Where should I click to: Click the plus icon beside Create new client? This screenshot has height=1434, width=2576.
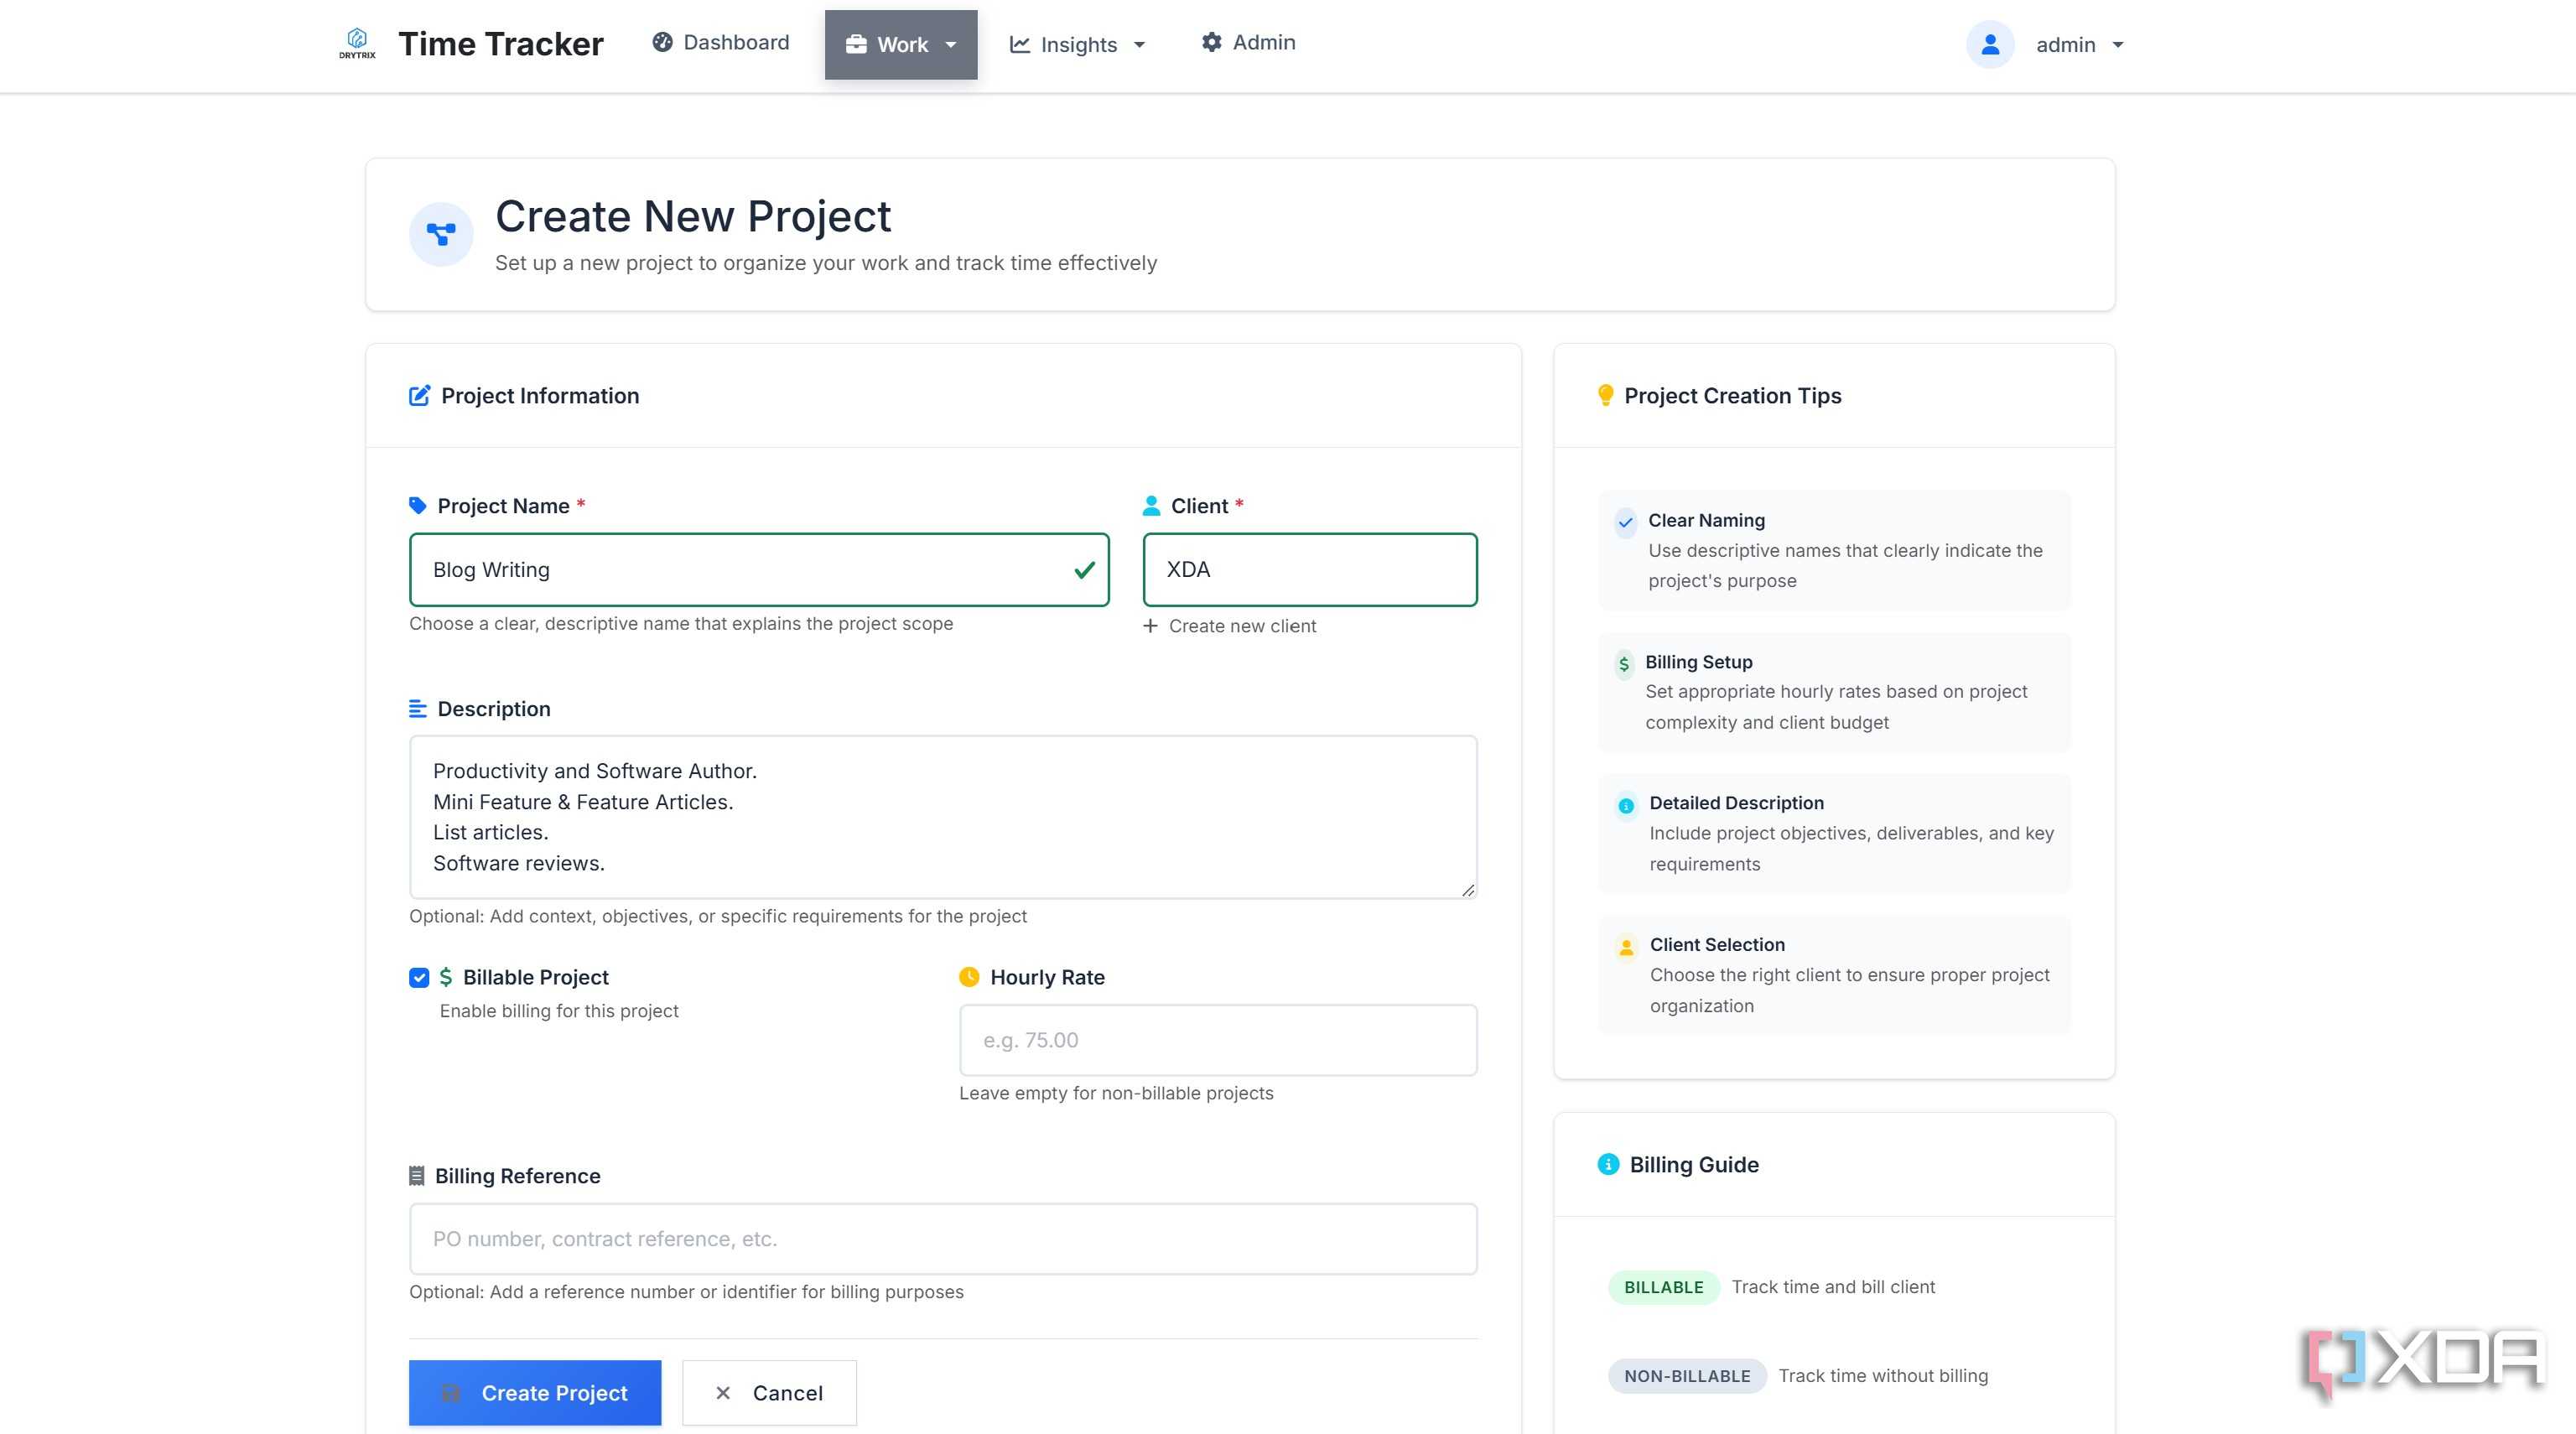click(1150, 625)
